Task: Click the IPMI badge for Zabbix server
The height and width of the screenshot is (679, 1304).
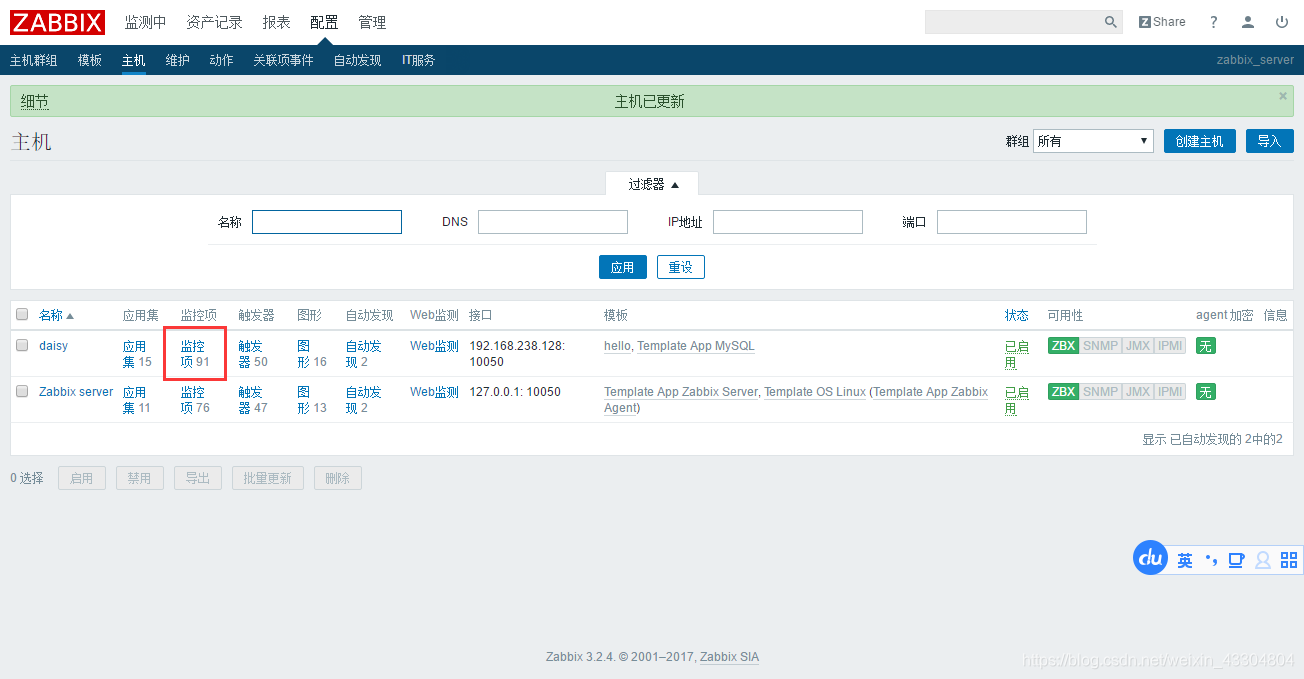Action: click(1170, 392)
